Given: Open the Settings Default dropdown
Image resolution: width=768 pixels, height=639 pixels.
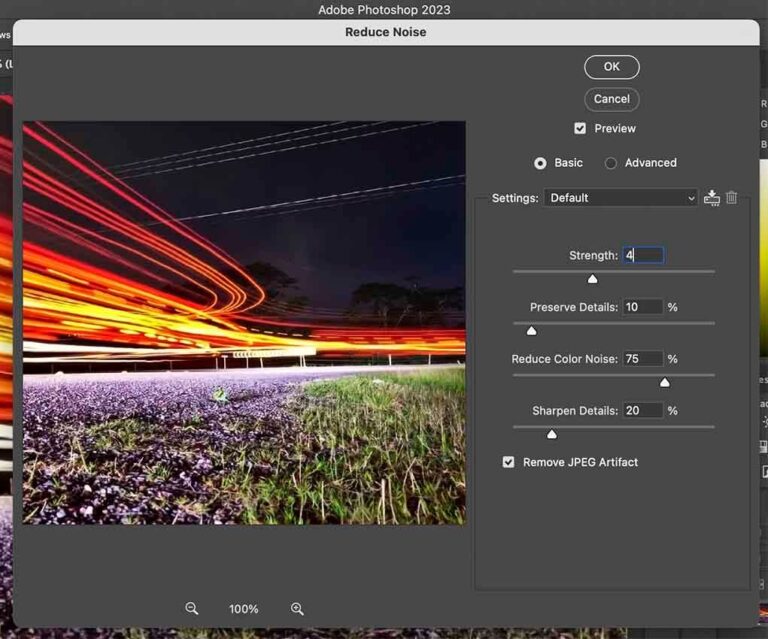Looking at the screenshot, I should 620,198.
